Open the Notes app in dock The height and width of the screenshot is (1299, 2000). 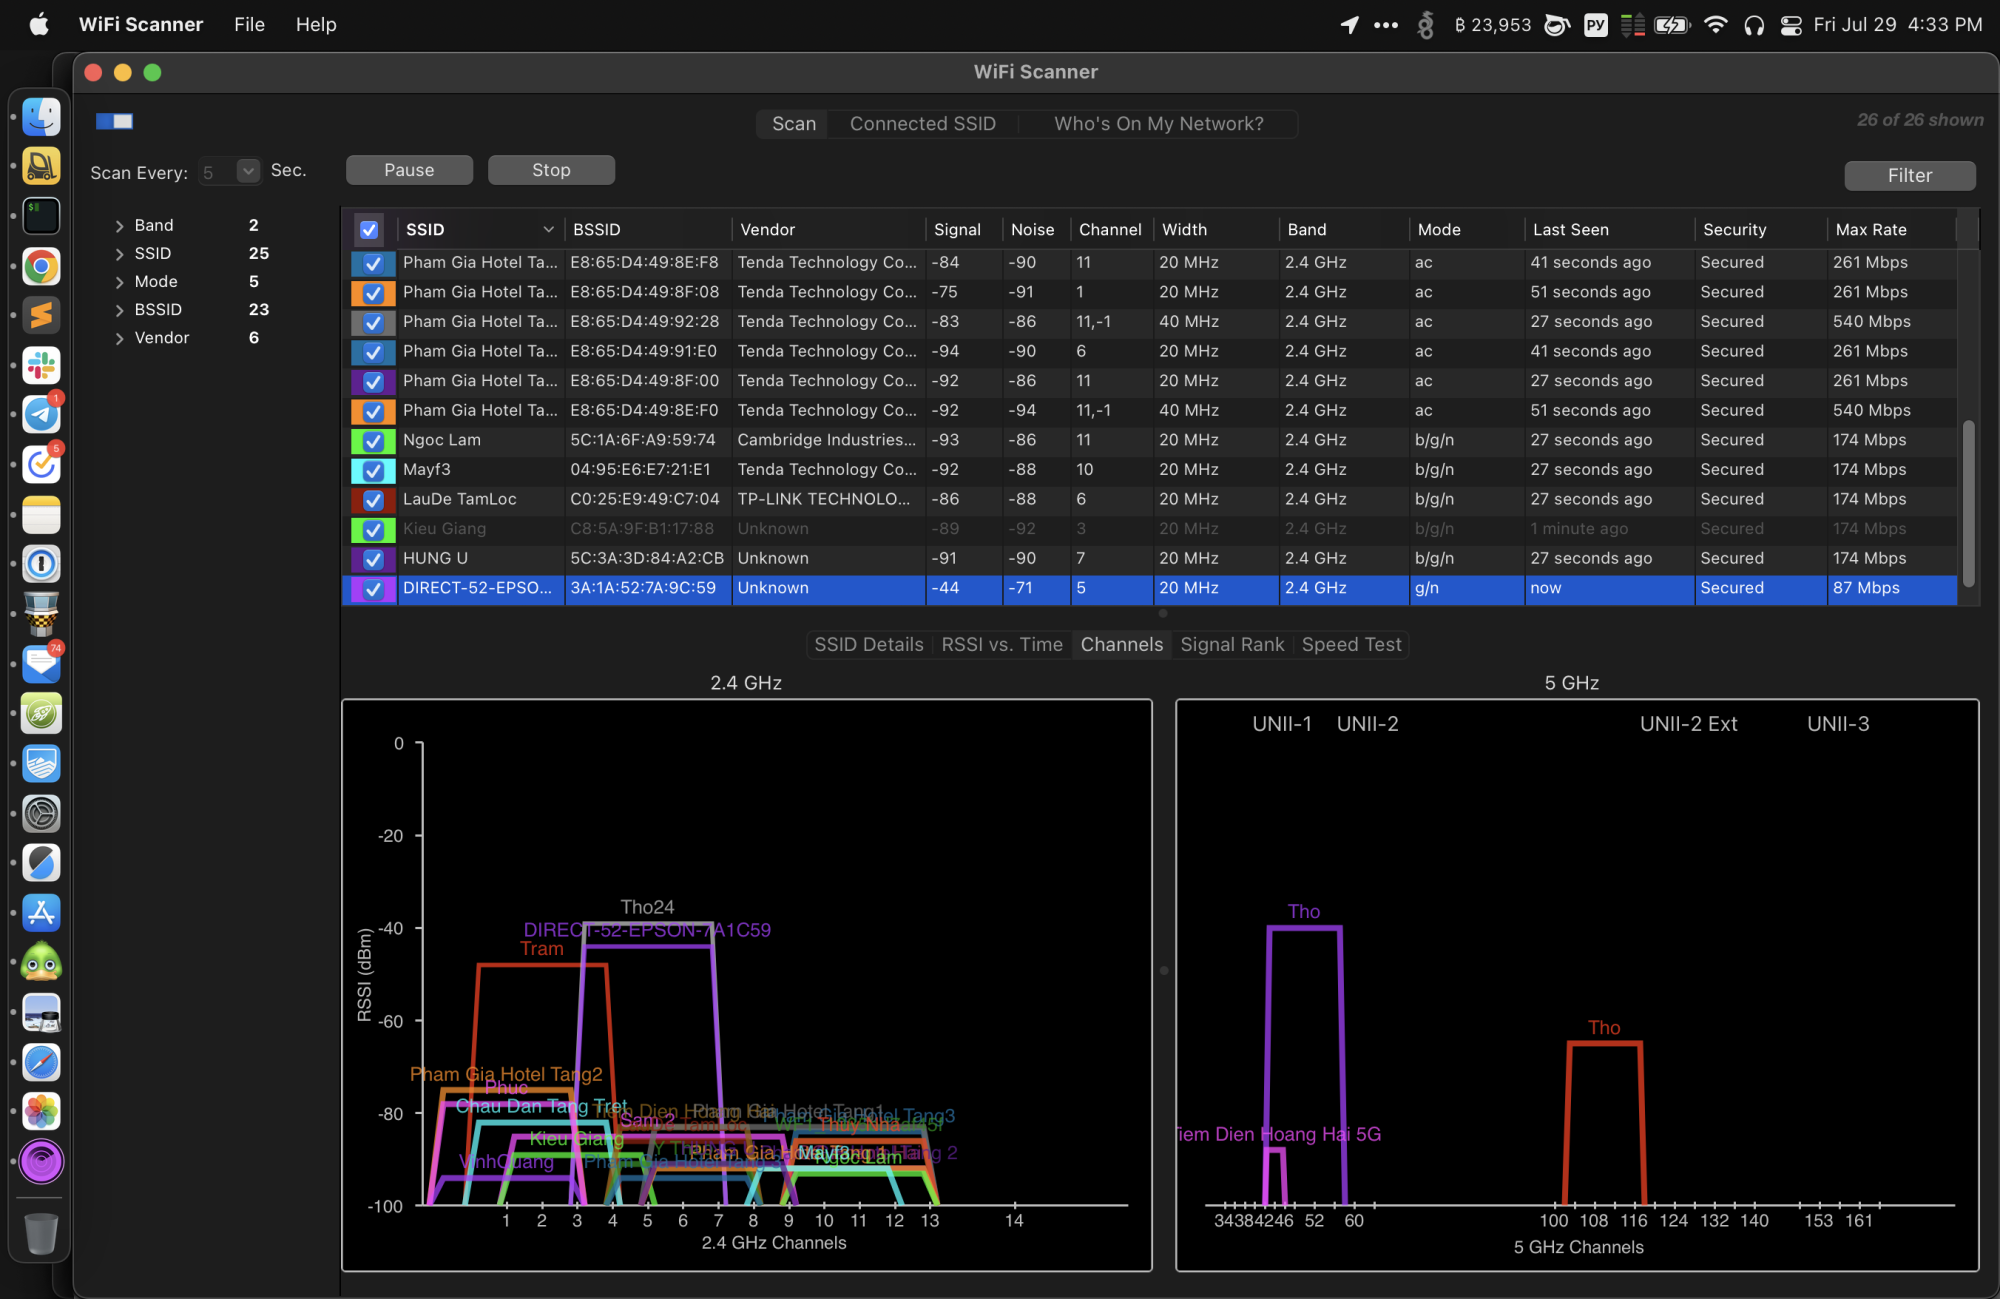(41, 515)
